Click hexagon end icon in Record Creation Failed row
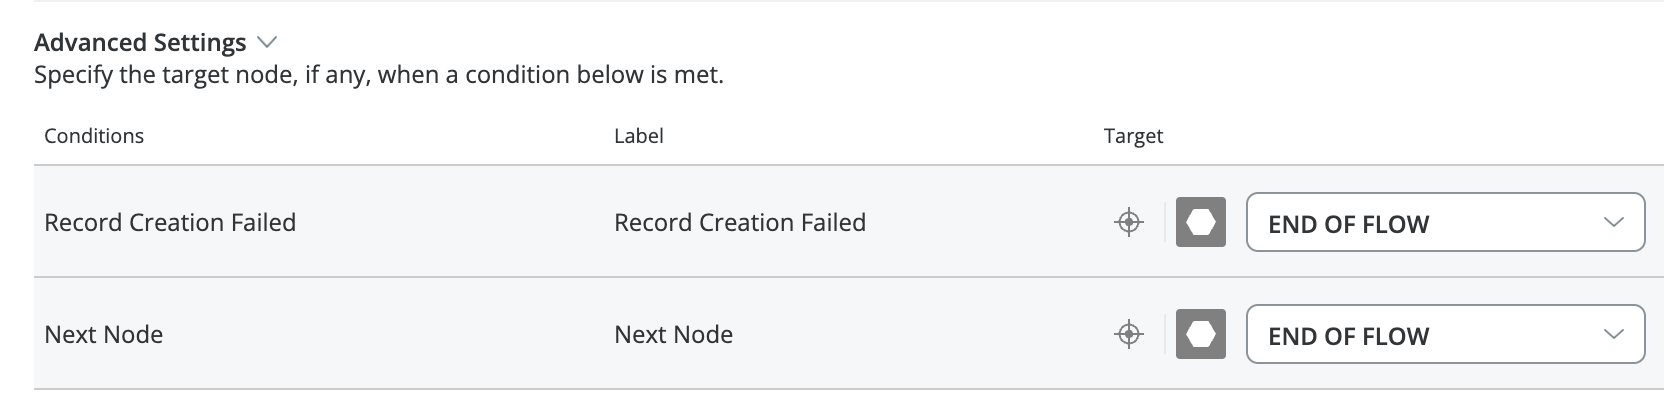 point(1201,222)
